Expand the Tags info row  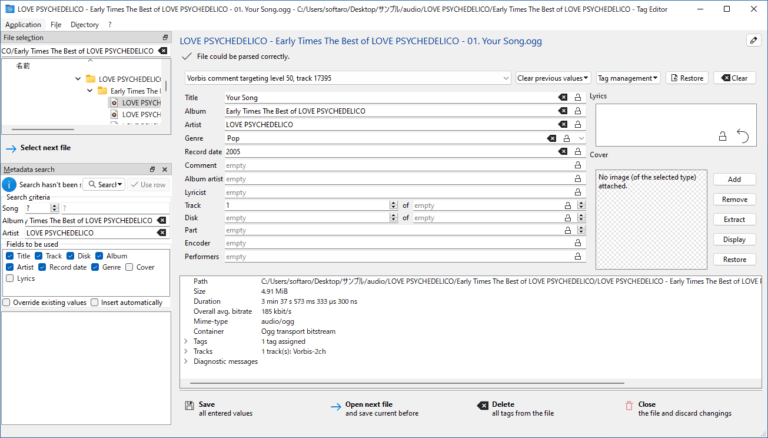tap(186, 341)
